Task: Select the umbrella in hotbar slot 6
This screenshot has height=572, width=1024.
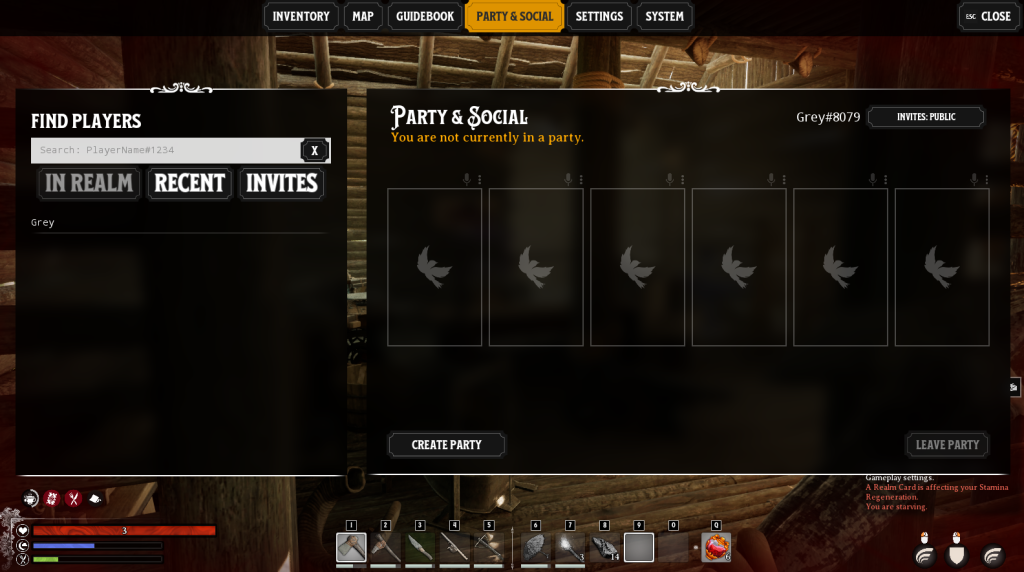Action: click(x=536, y=547)
